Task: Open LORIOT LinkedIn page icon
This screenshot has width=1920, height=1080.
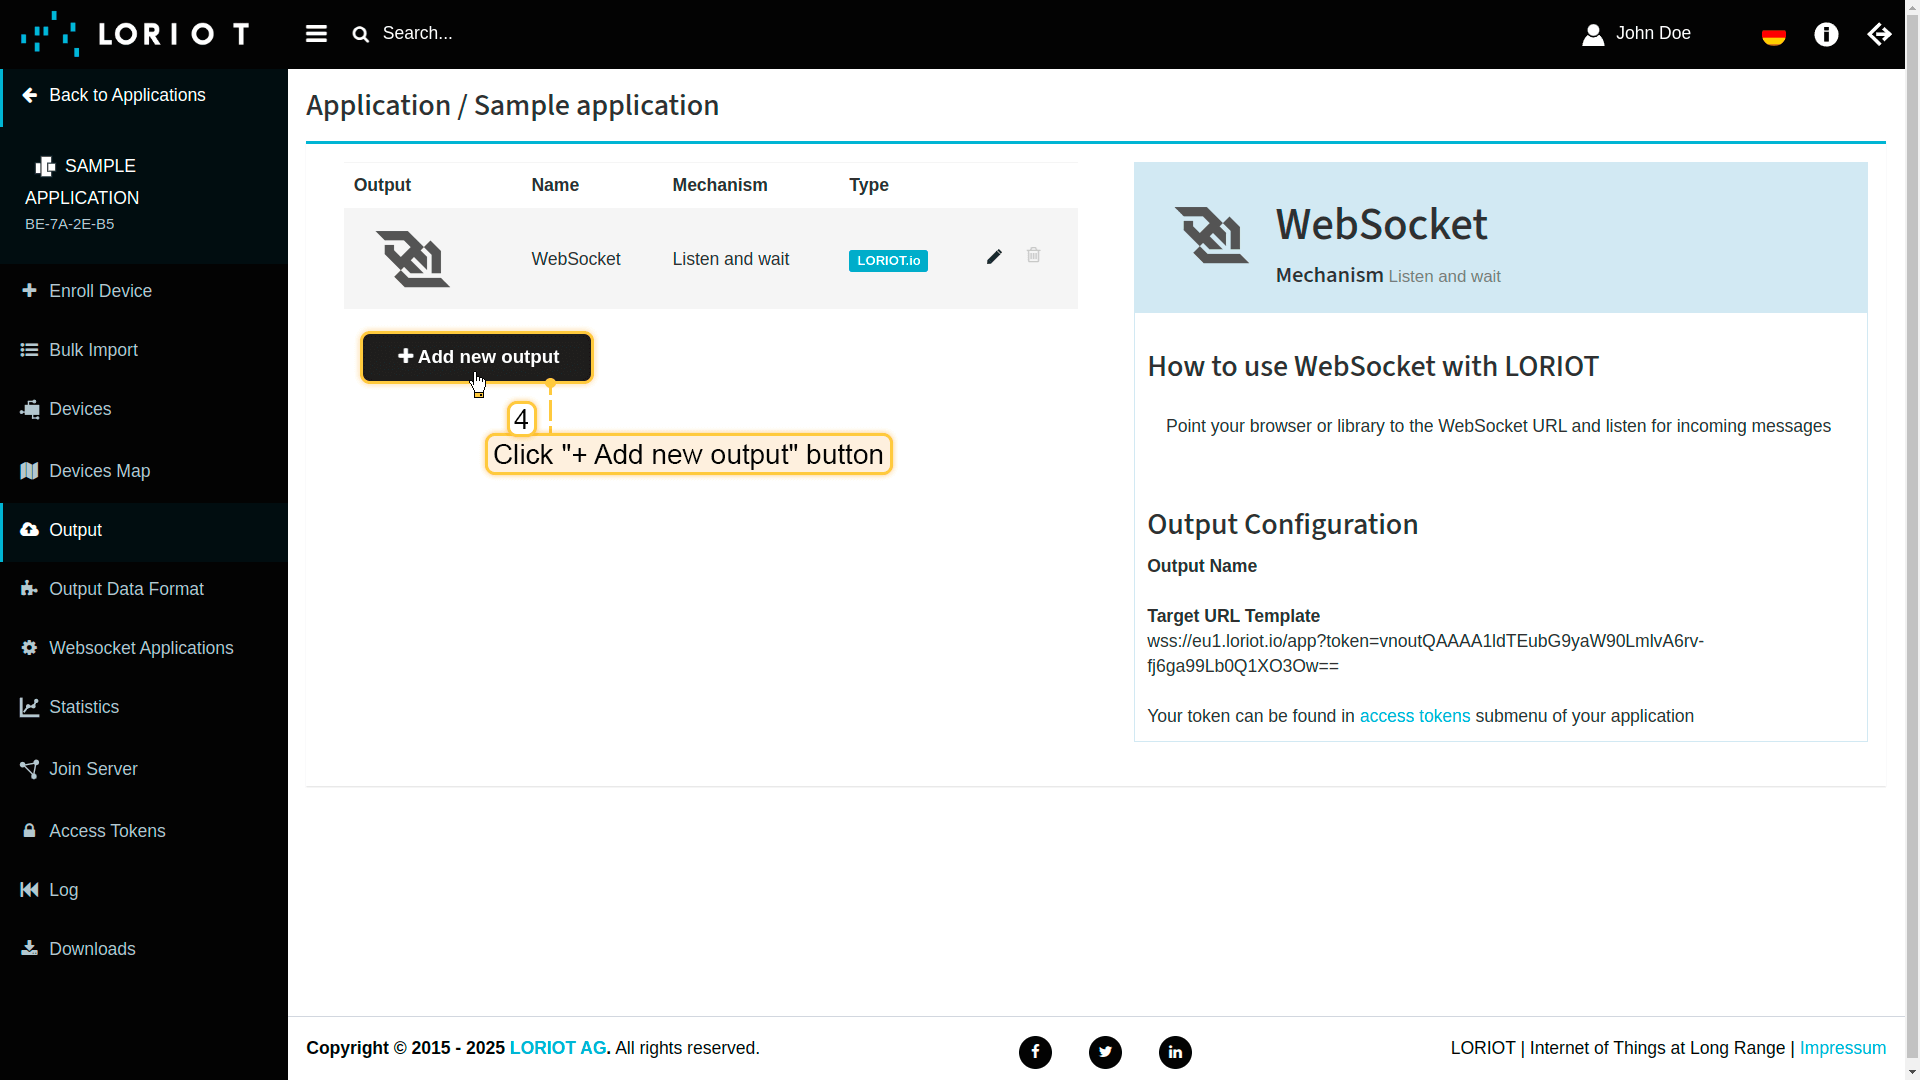Action: [x=1175, y=1052]
